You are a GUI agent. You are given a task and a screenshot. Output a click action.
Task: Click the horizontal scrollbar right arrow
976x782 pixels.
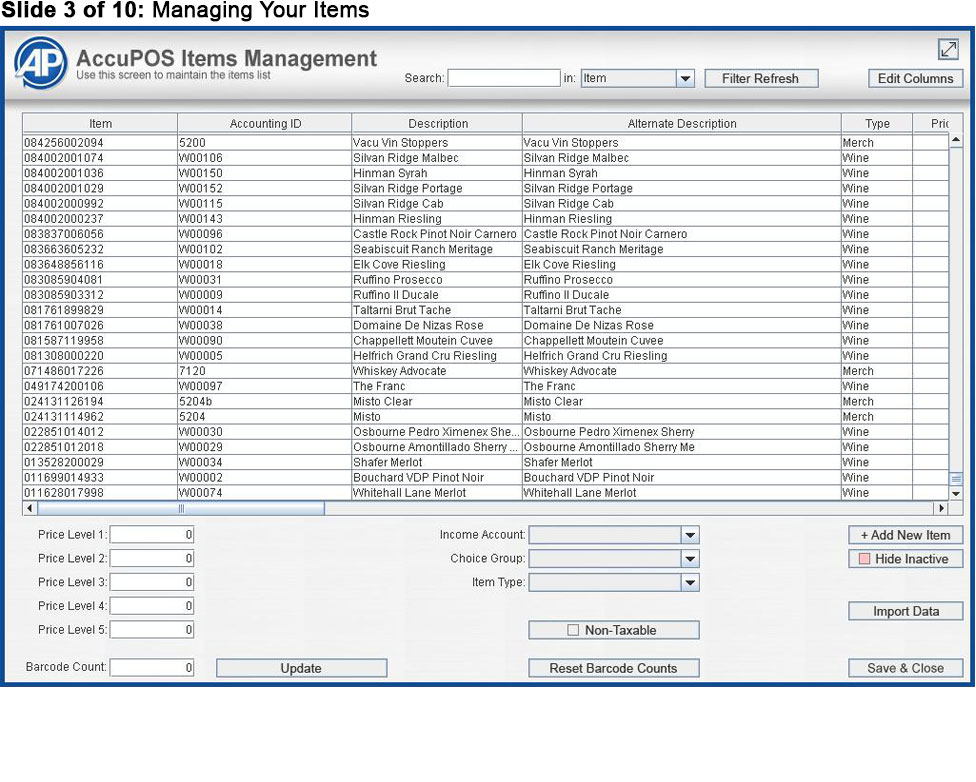pos(941,509)
